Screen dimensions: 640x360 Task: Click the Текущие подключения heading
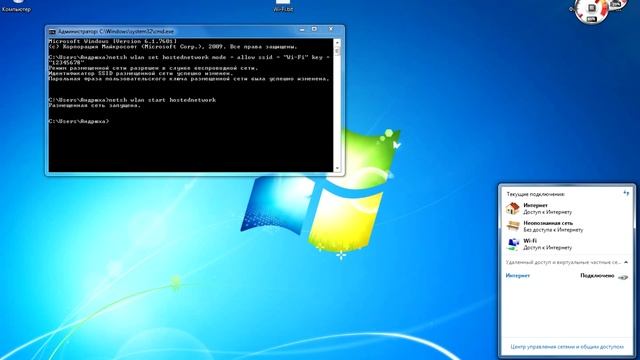[x=536, y=194]
